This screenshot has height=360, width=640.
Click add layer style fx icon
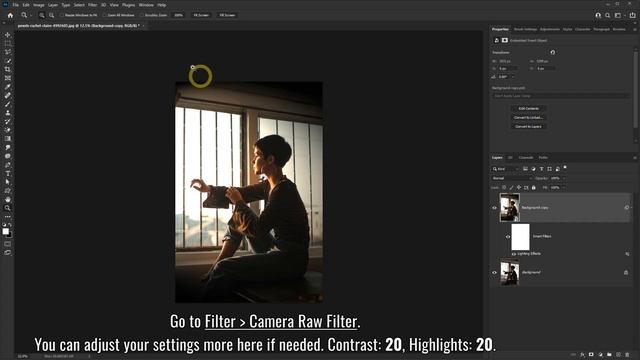click(x=582, y=355)
